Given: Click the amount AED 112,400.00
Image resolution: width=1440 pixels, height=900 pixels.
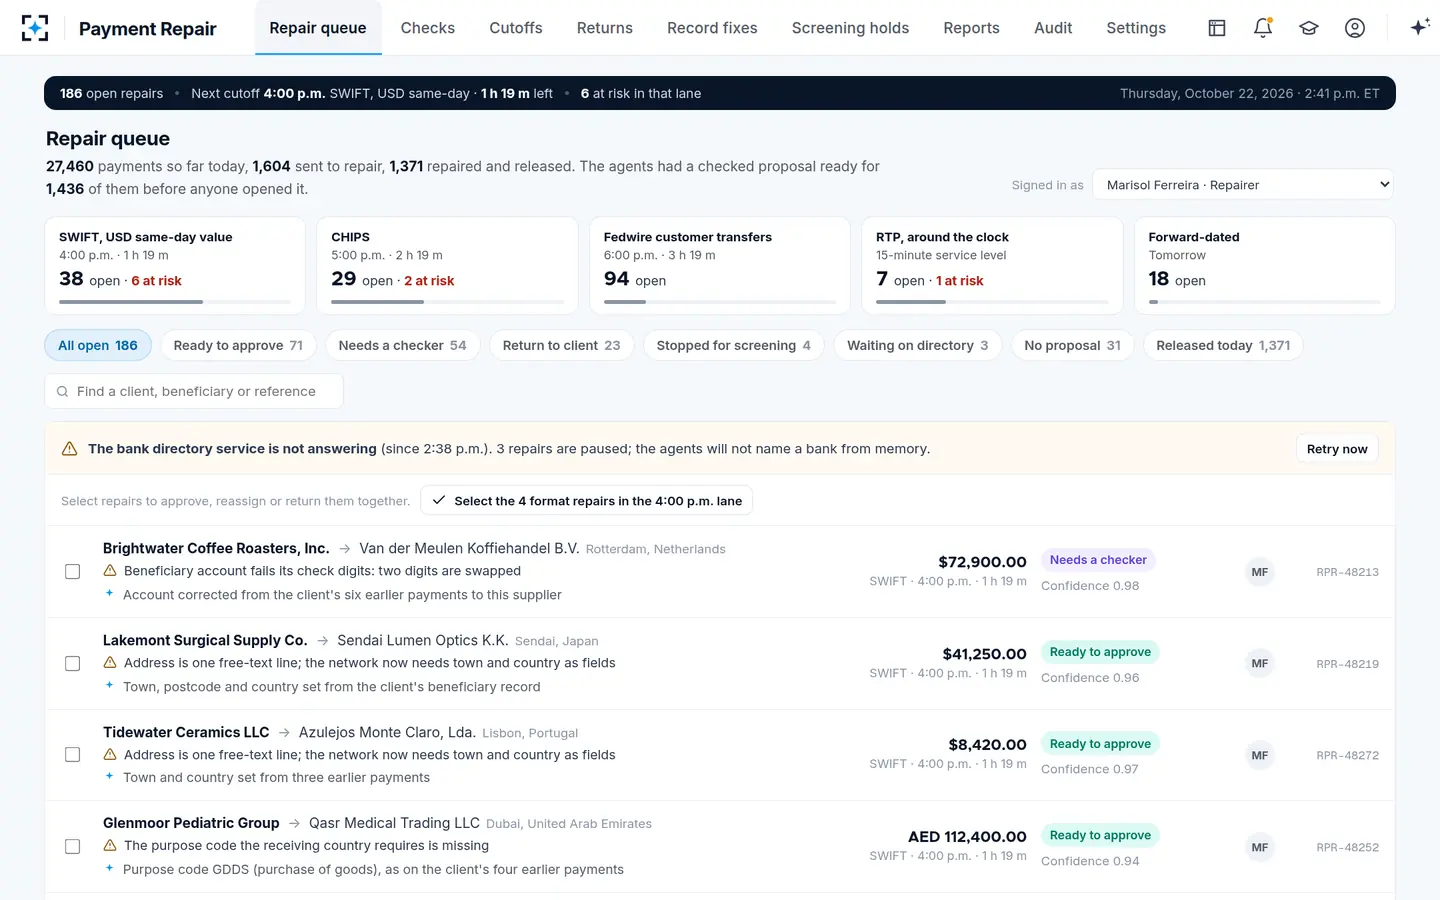Looking at the screenshot, I should [x=967, y=837].
